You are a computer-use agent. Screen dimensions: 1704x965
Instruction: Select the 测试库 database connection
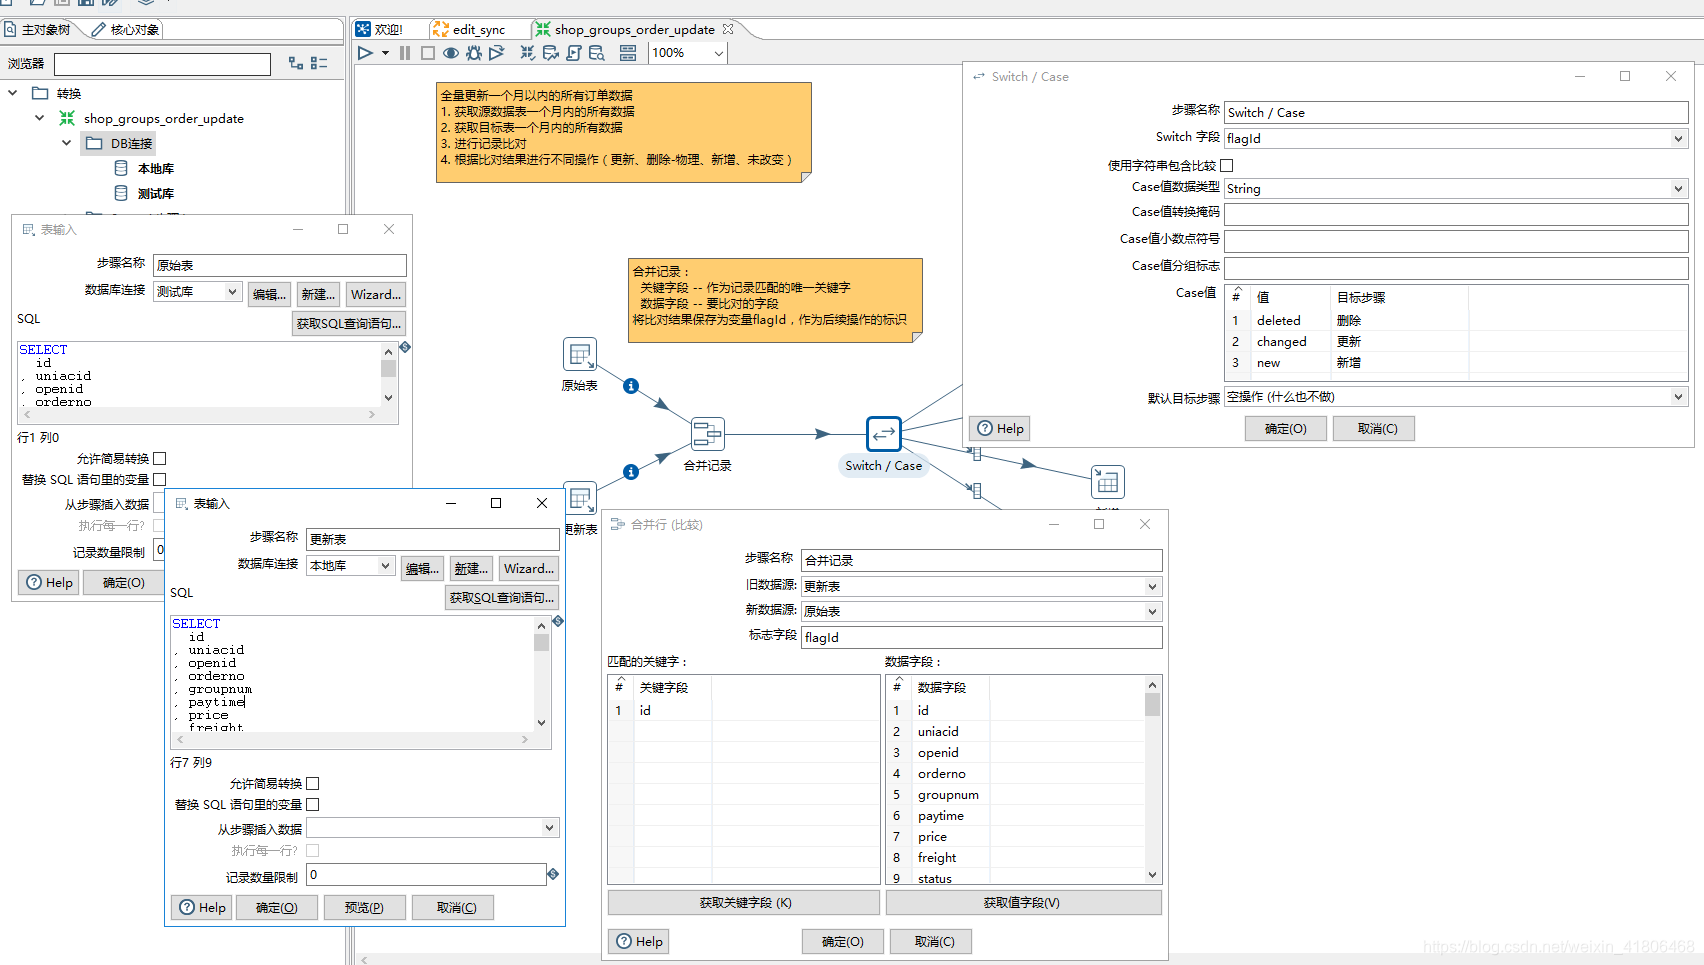pos(156,194)
